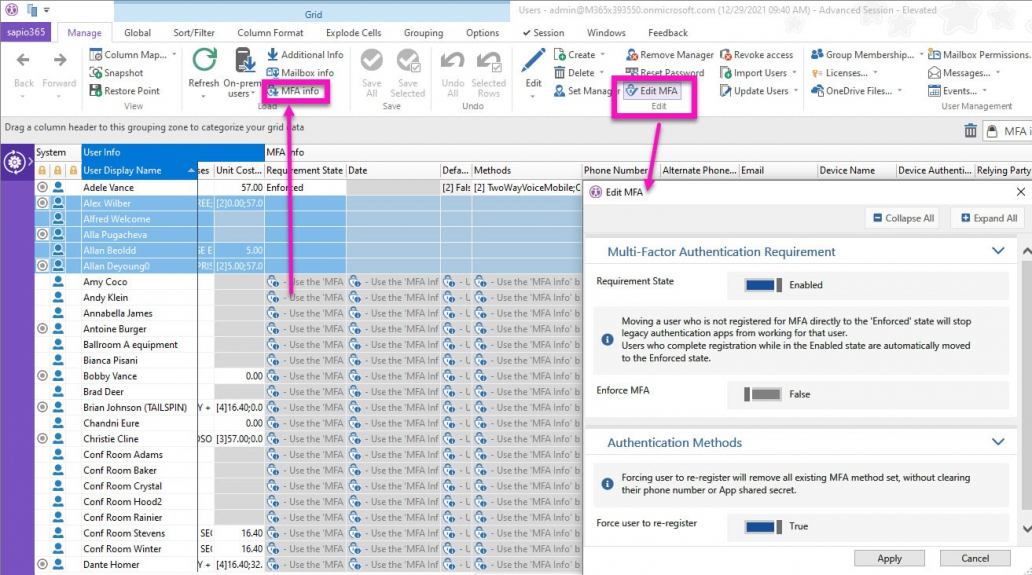Undo Selected Rows

point(488,73)
